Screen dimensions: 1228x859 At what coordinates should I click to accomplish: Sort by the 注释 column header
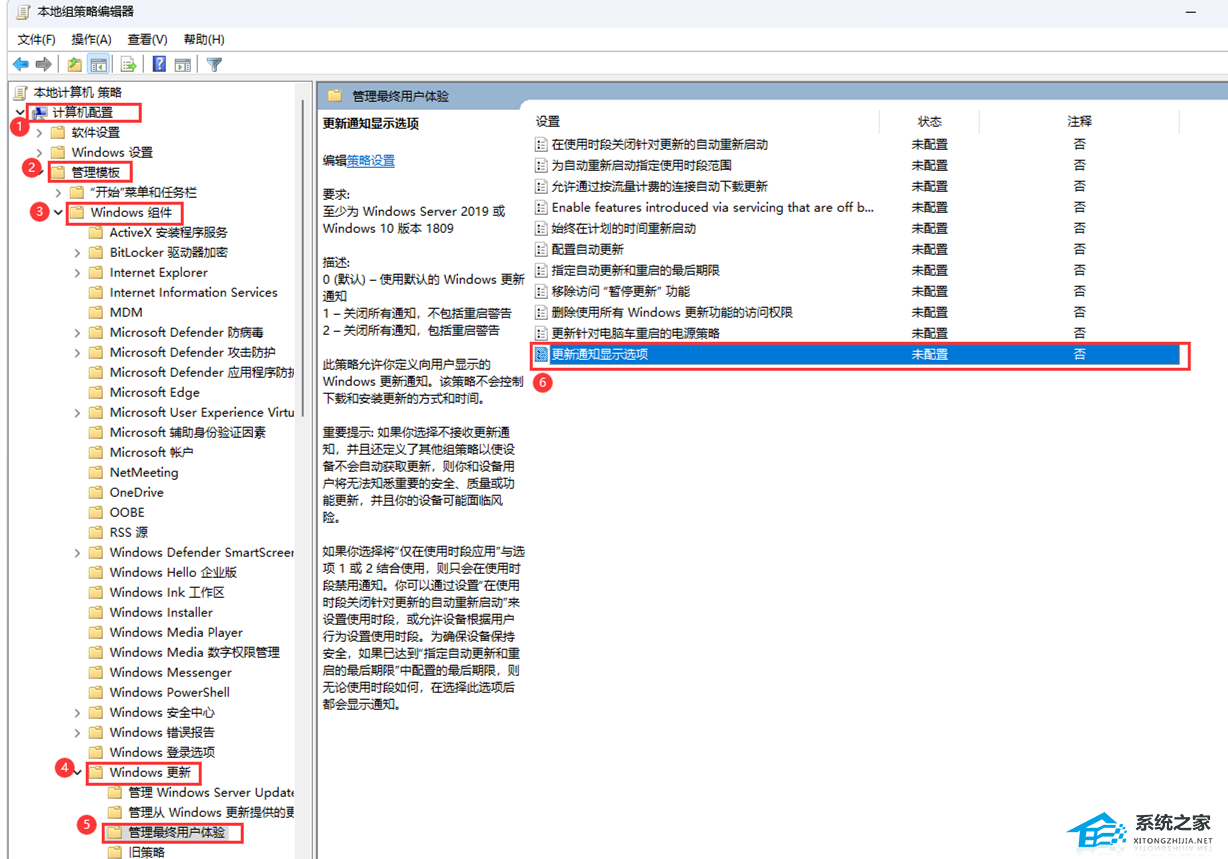[x=1079, y=121]
